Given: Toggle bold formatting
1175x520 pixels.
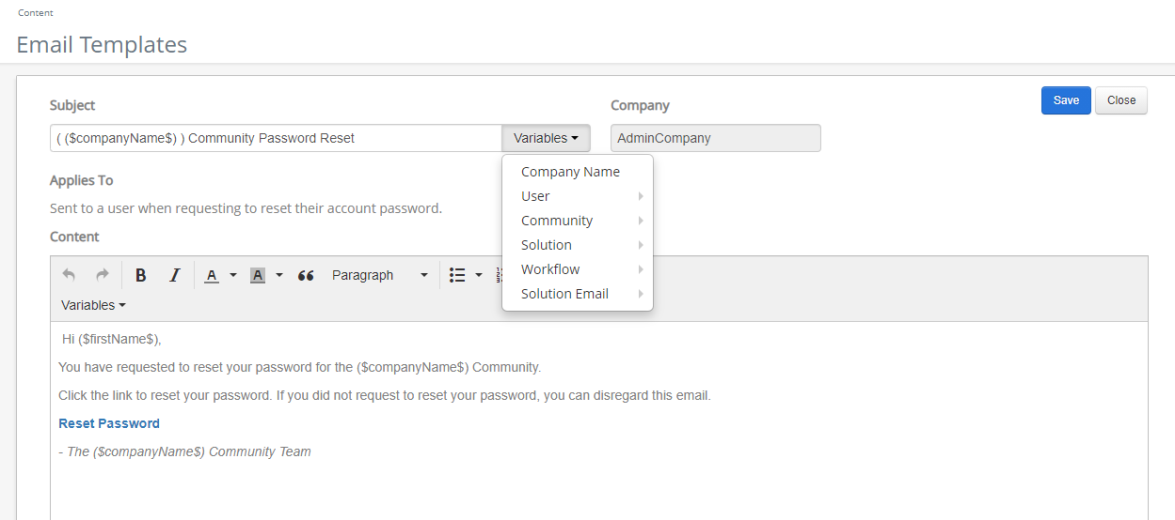Looking at the screenshot, I should click(x=141, y=275).
